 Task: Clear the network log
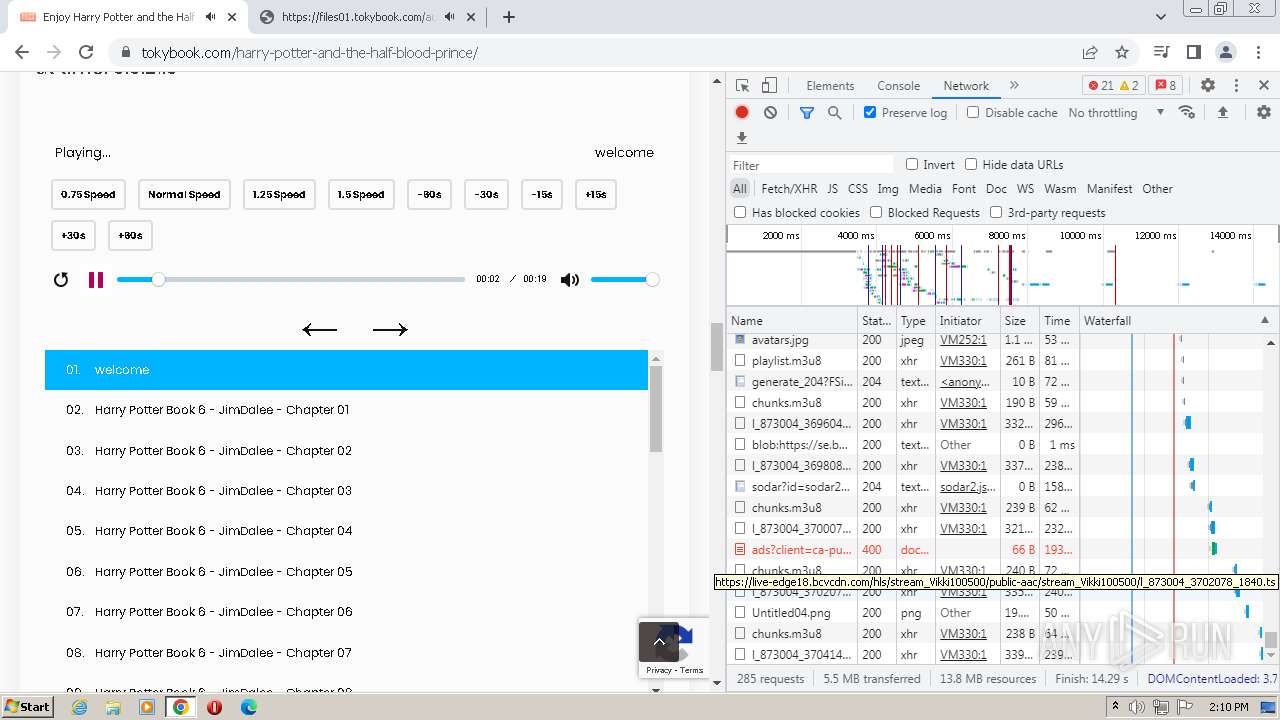(770, 113)
